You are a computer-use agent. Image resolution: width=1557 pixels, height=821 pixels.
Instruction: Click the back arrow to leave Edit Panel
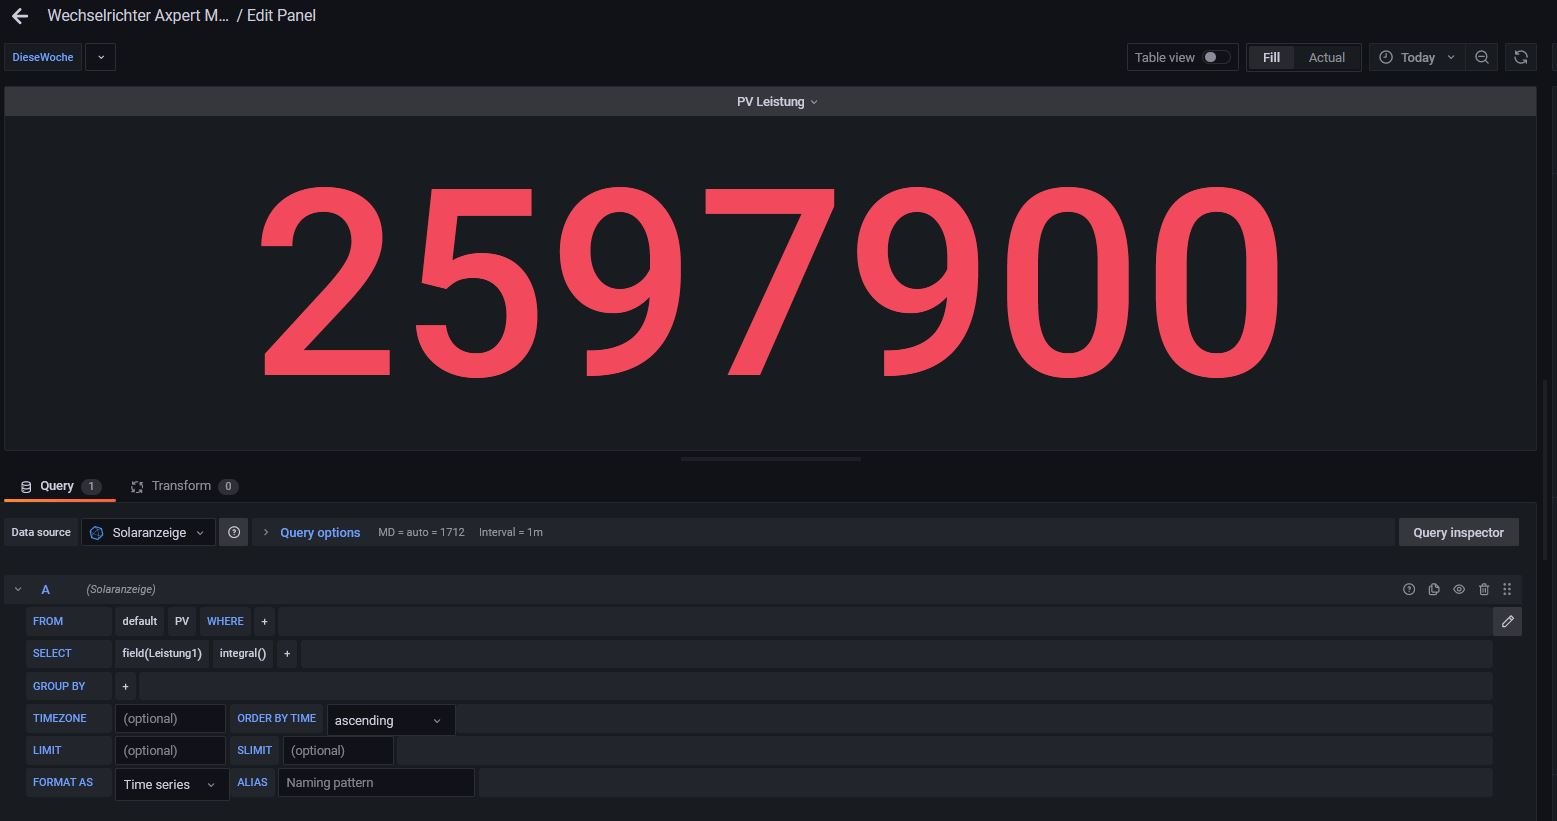(x=20, y=16)
